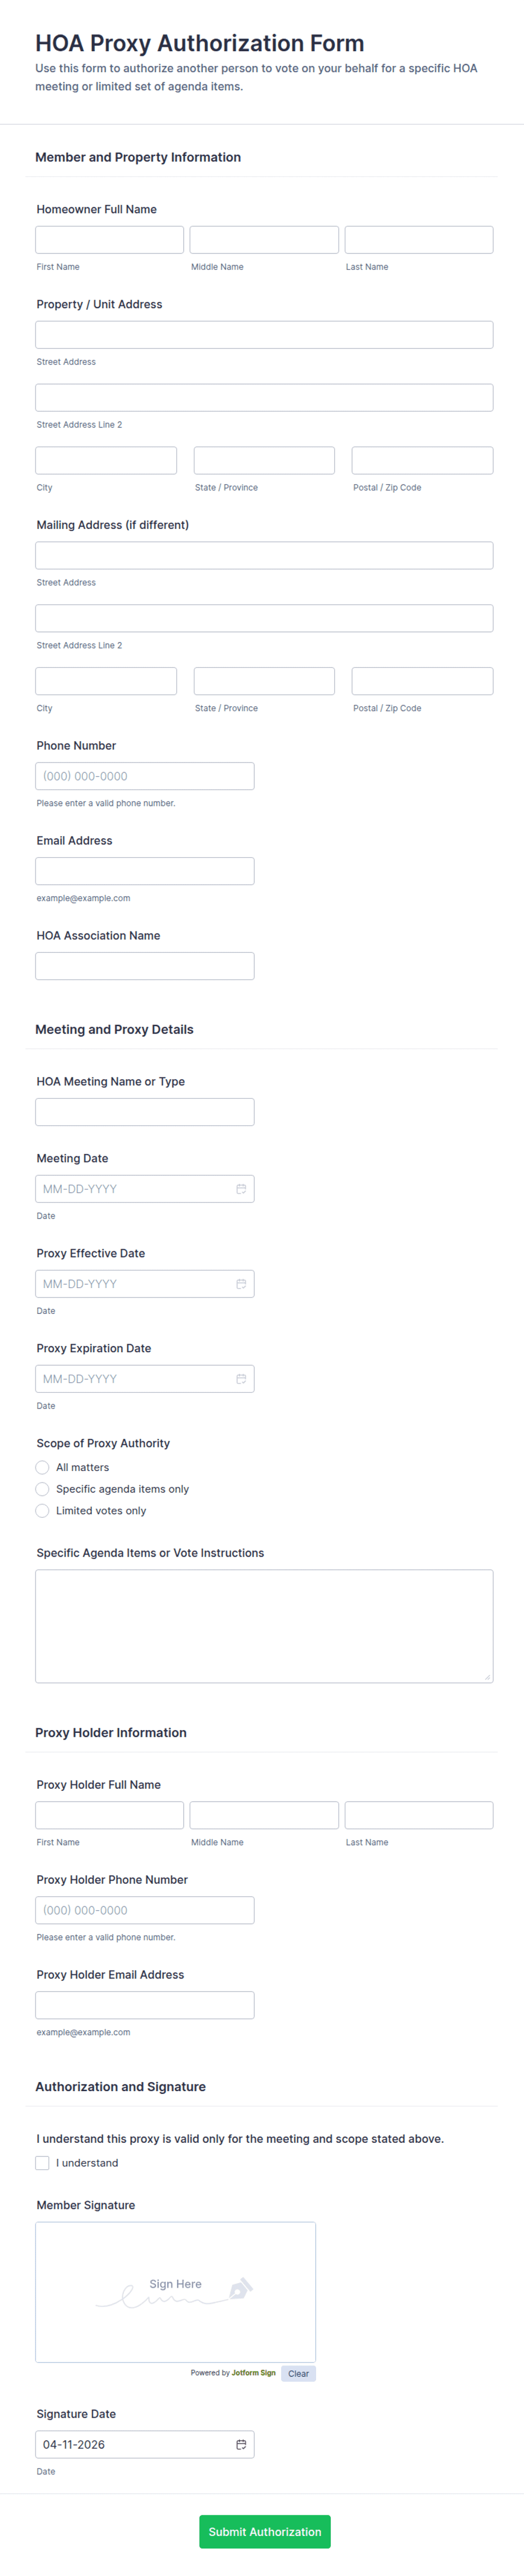This screenshot has width=524, height=2576.
Task: Focus the homeowner First Name field
Action: click(x=109, y=240)
